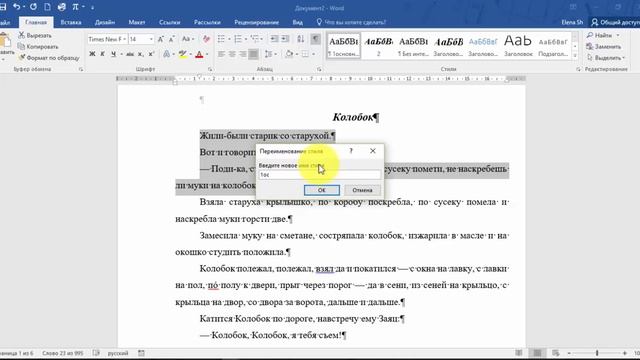Toggle subscript x₂ formatting

(x=140, y=54)
